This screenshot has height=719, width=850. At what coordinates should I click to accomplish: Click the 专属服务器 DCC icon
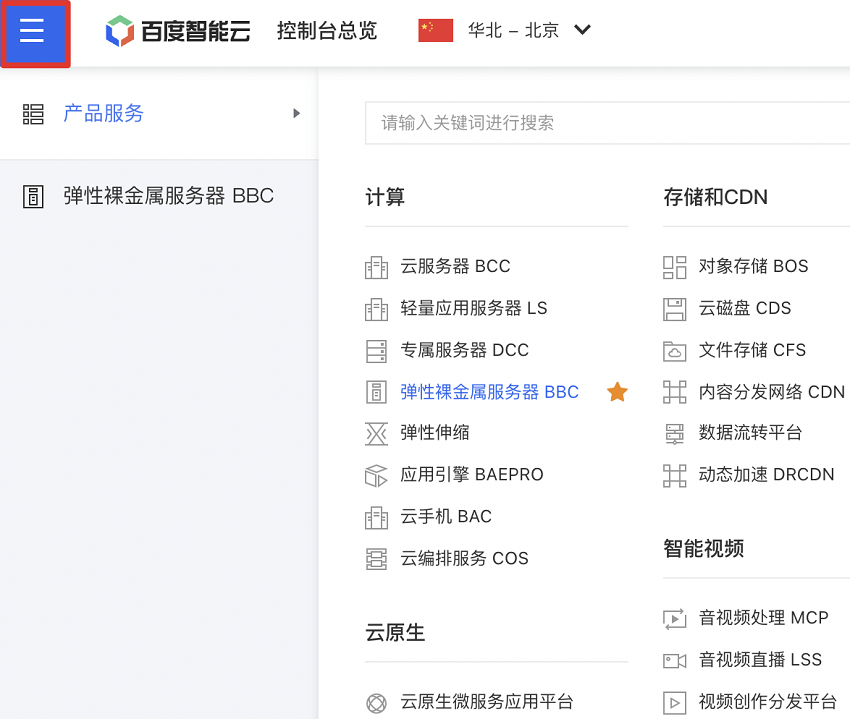[376, 351]
